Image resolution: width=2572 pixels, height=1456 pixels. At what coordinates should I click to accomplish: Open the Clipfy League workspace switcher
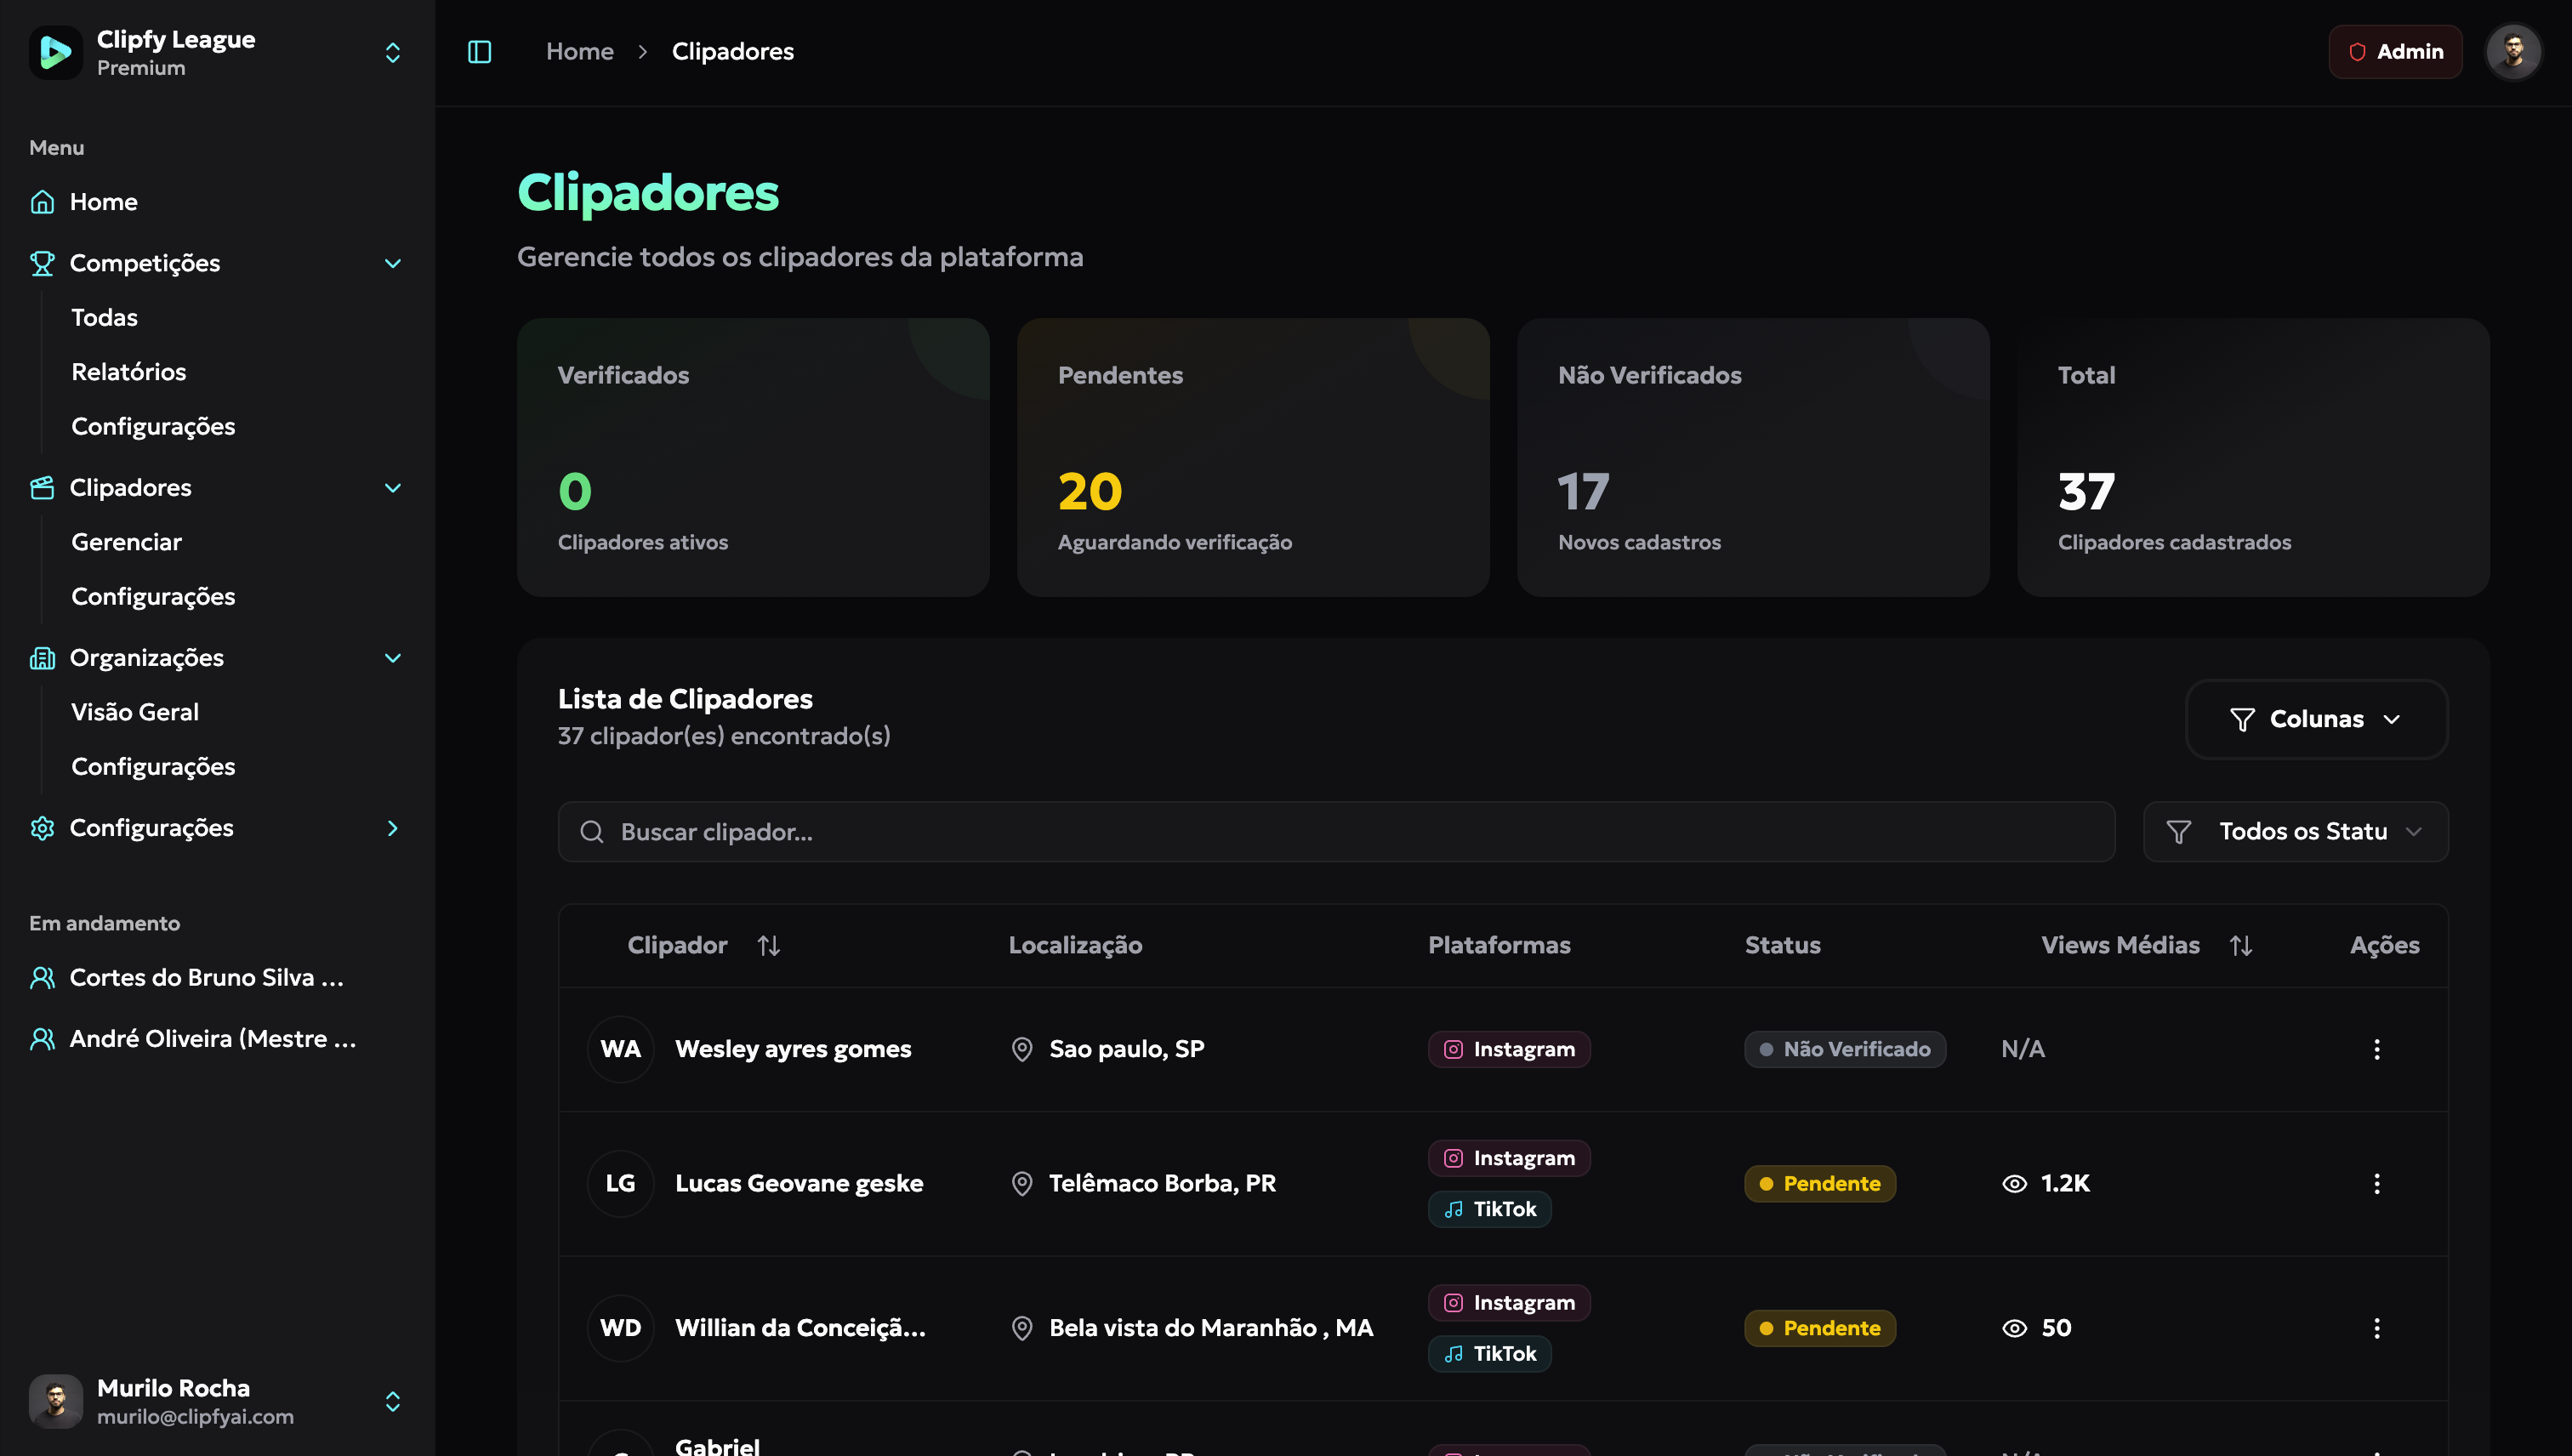392,52
